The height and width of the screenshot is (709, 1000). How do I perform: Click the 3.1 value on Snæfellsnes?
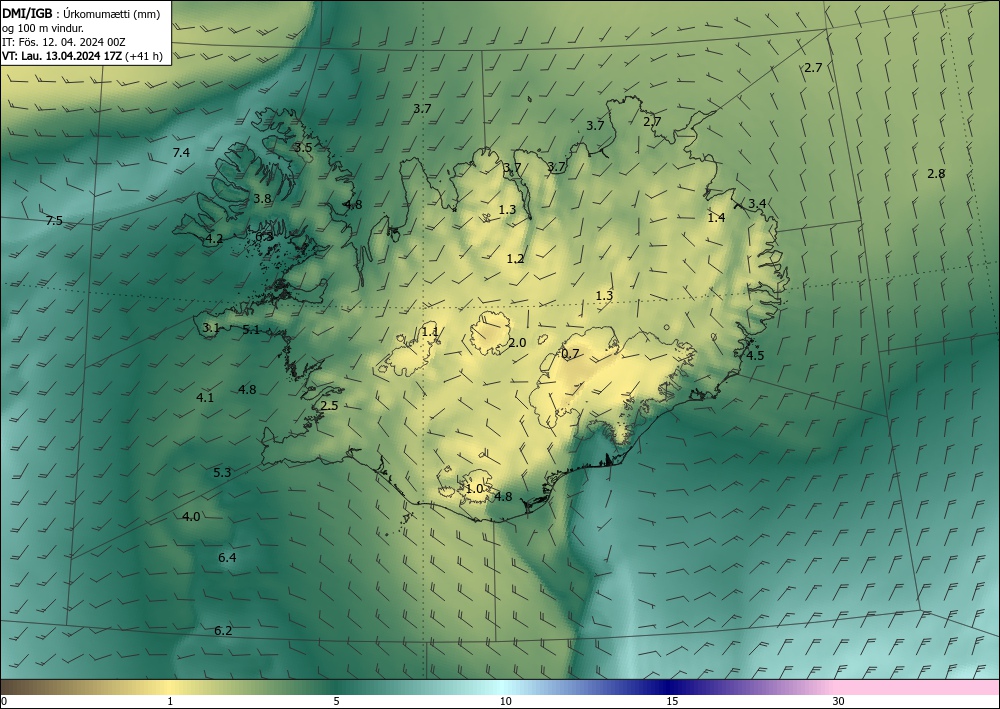tap(211, 328)
